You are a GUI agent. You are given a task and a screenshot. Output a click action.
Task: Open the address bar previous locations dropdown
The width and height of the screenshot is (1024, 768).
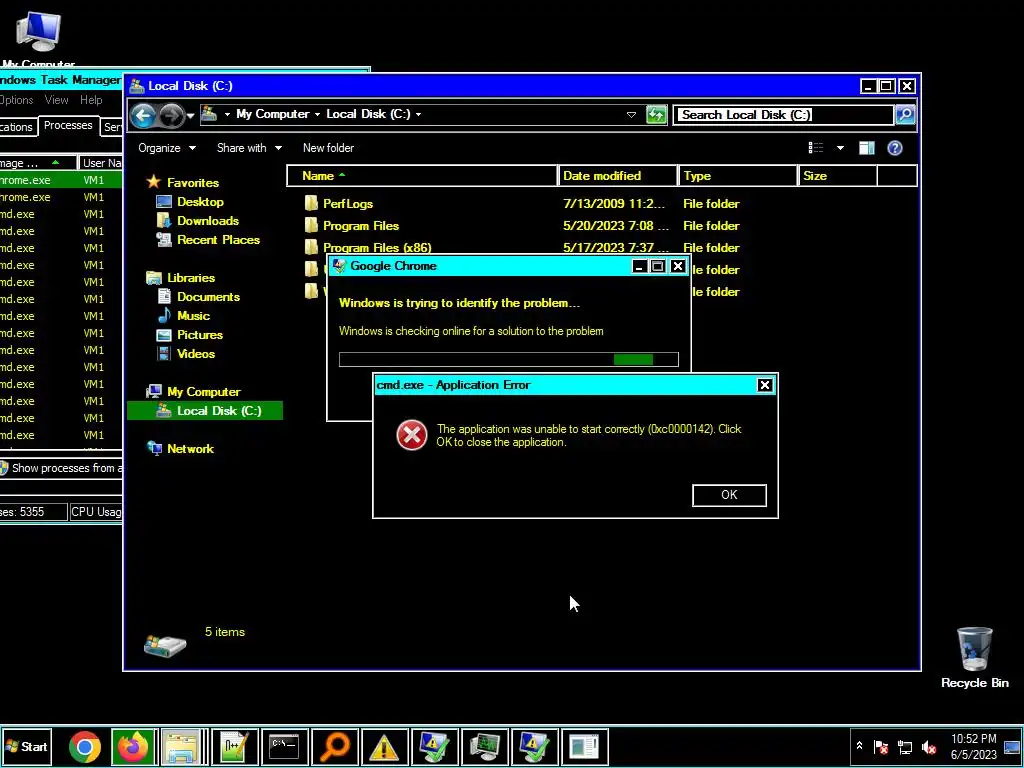point(631,115)
